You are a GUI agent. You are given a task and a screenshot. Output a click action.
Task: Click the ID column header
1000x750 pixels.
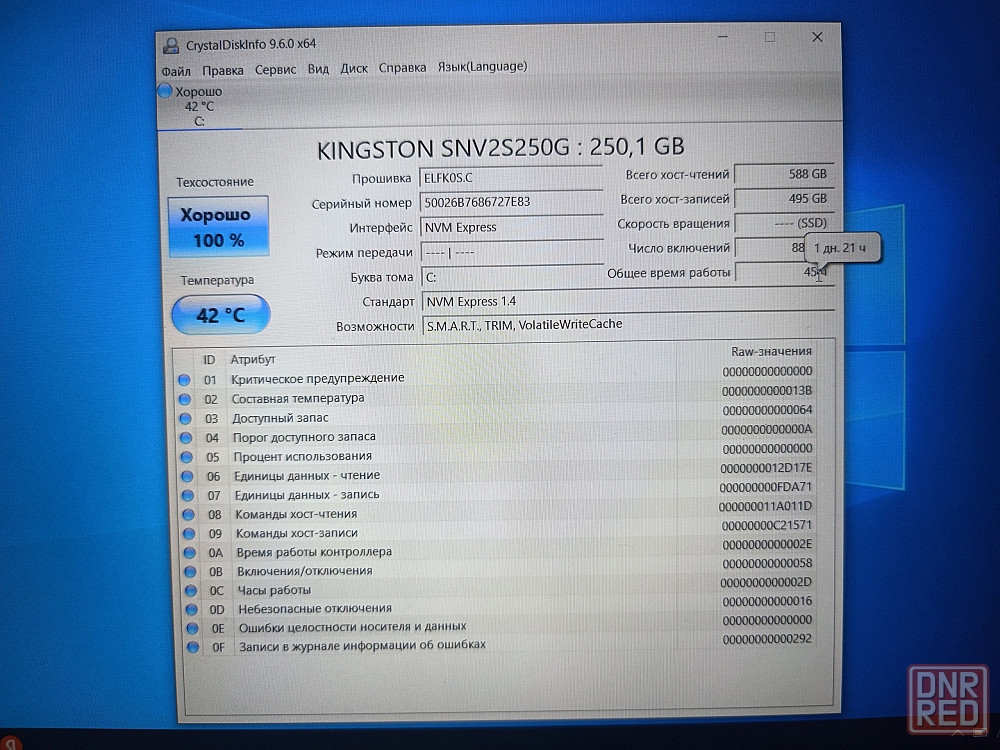[209, 360]
